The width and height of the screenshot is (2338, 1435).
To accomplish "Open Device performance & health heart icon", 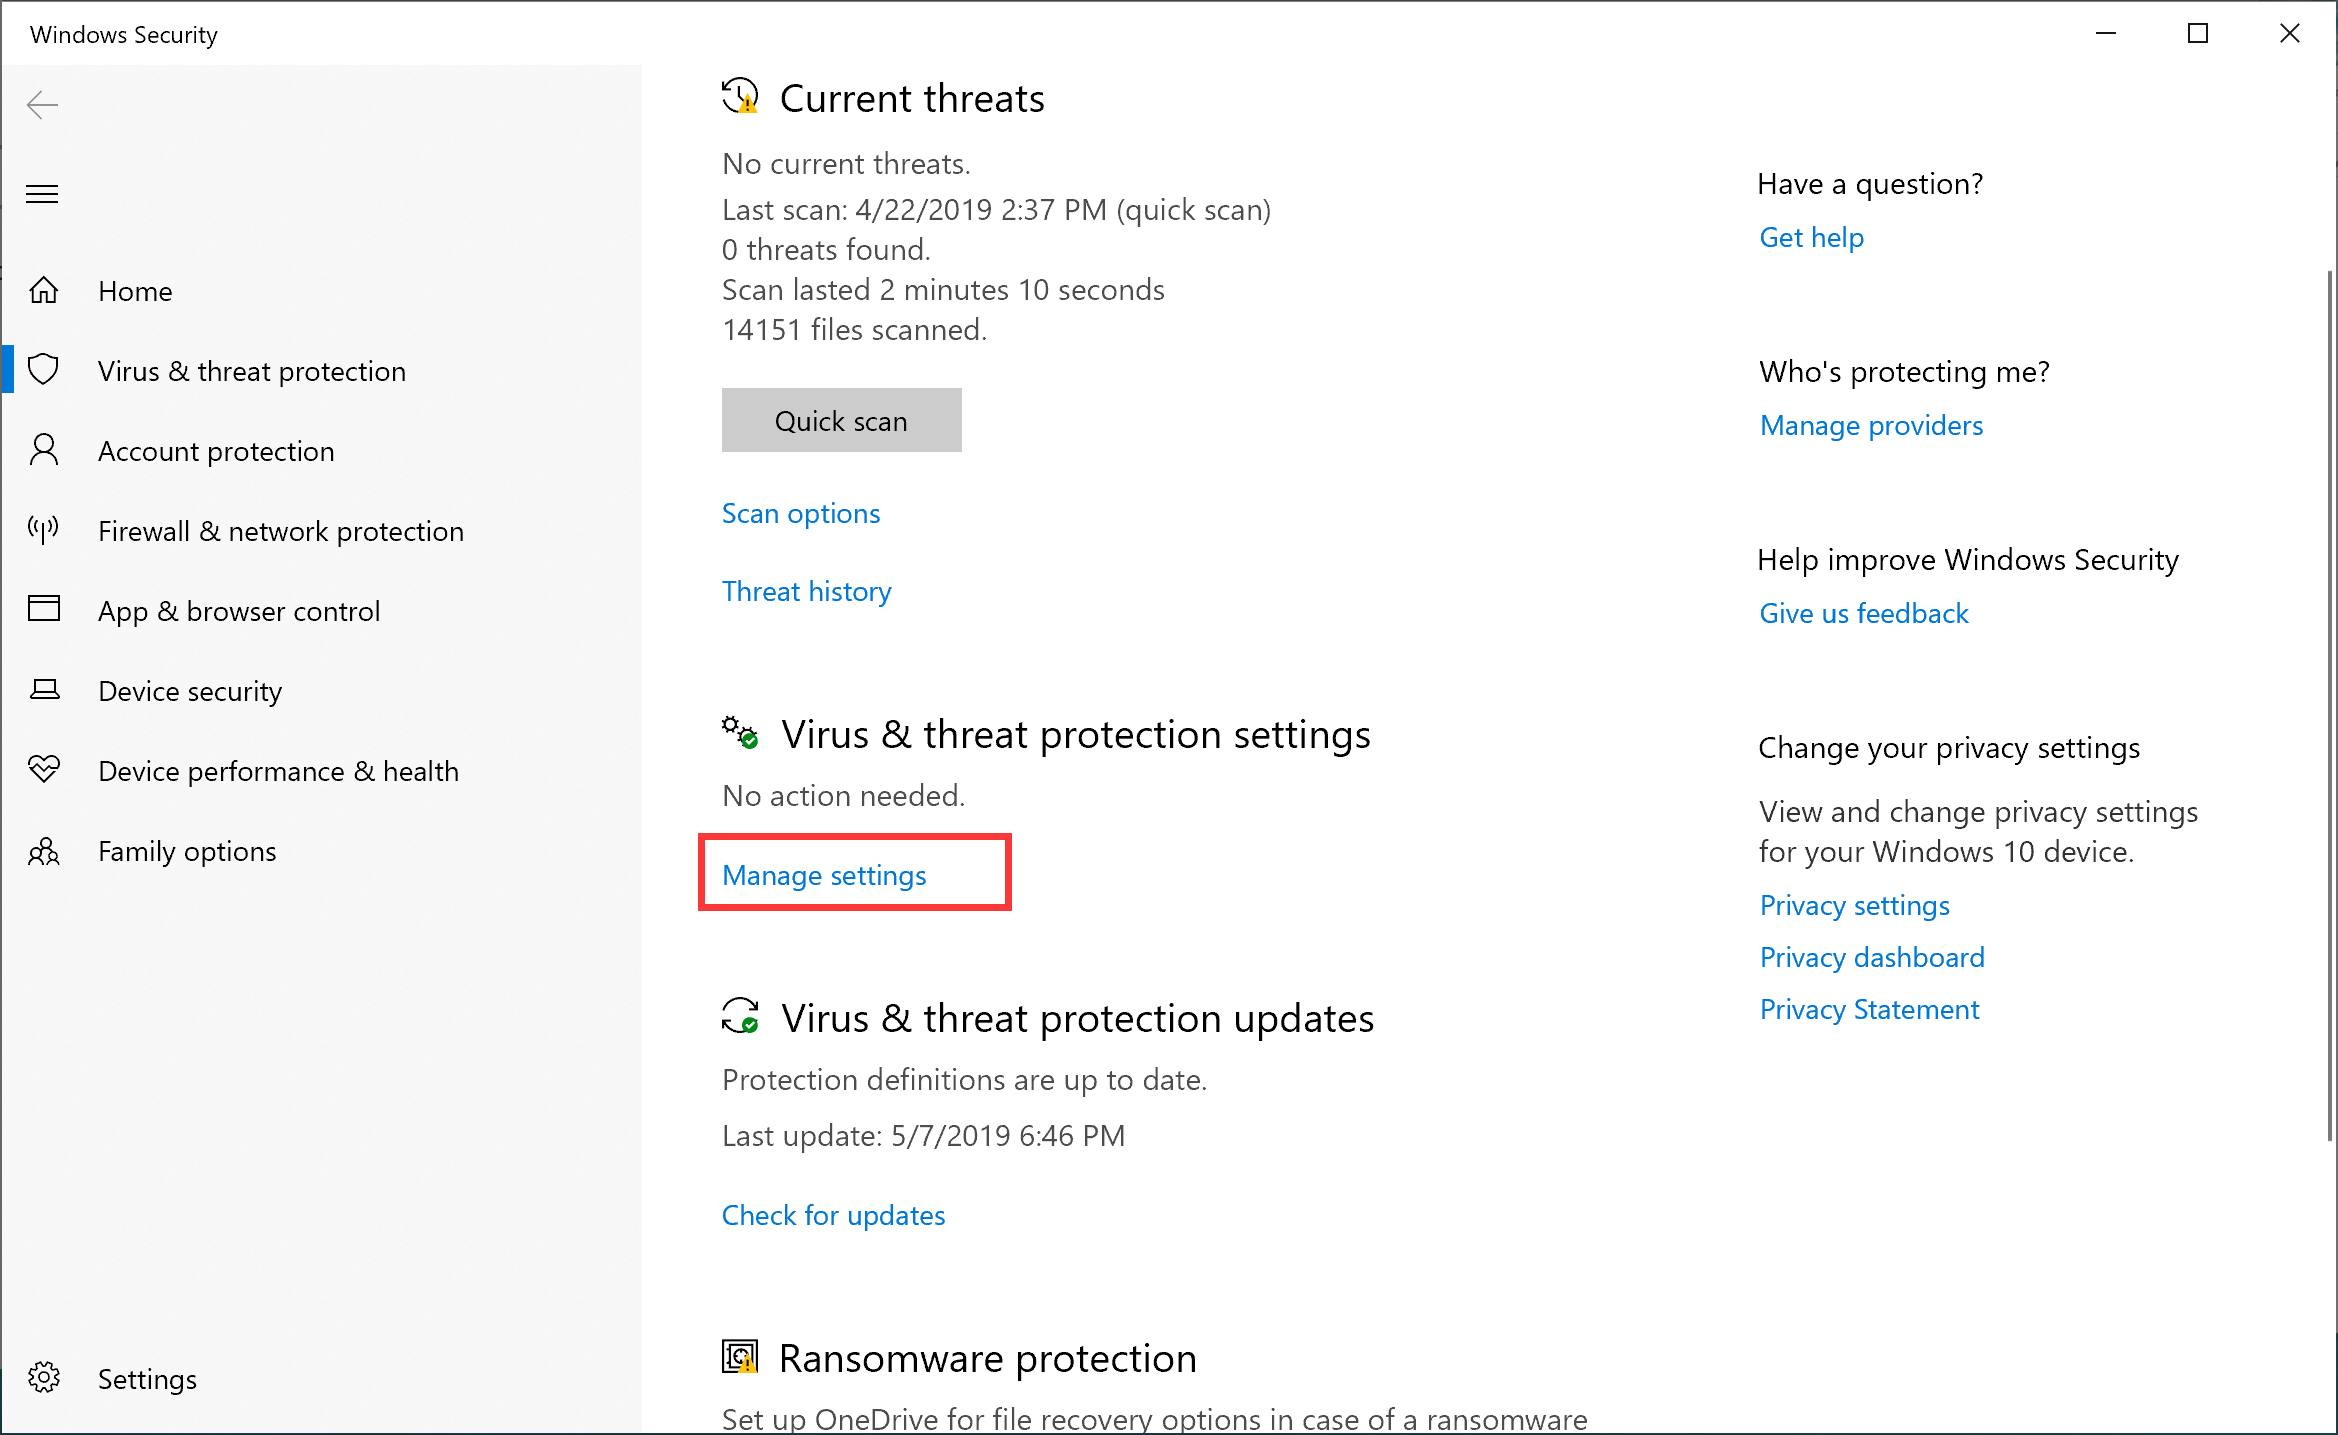I will point(44,770).
